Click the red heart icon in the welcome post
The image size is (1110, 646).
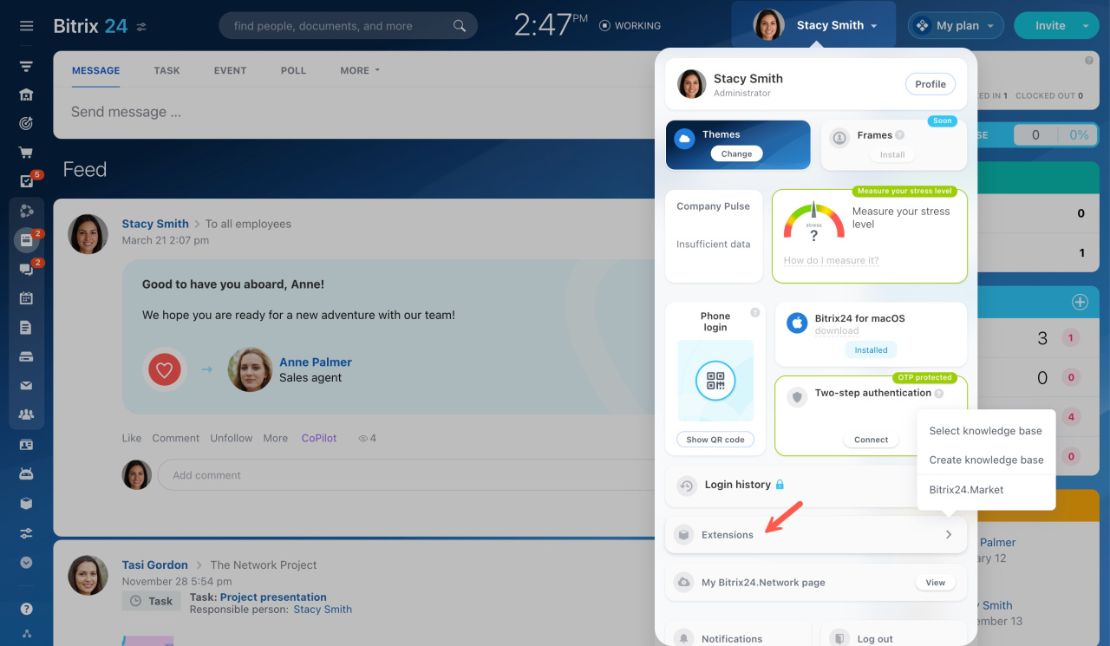(164, 369)
